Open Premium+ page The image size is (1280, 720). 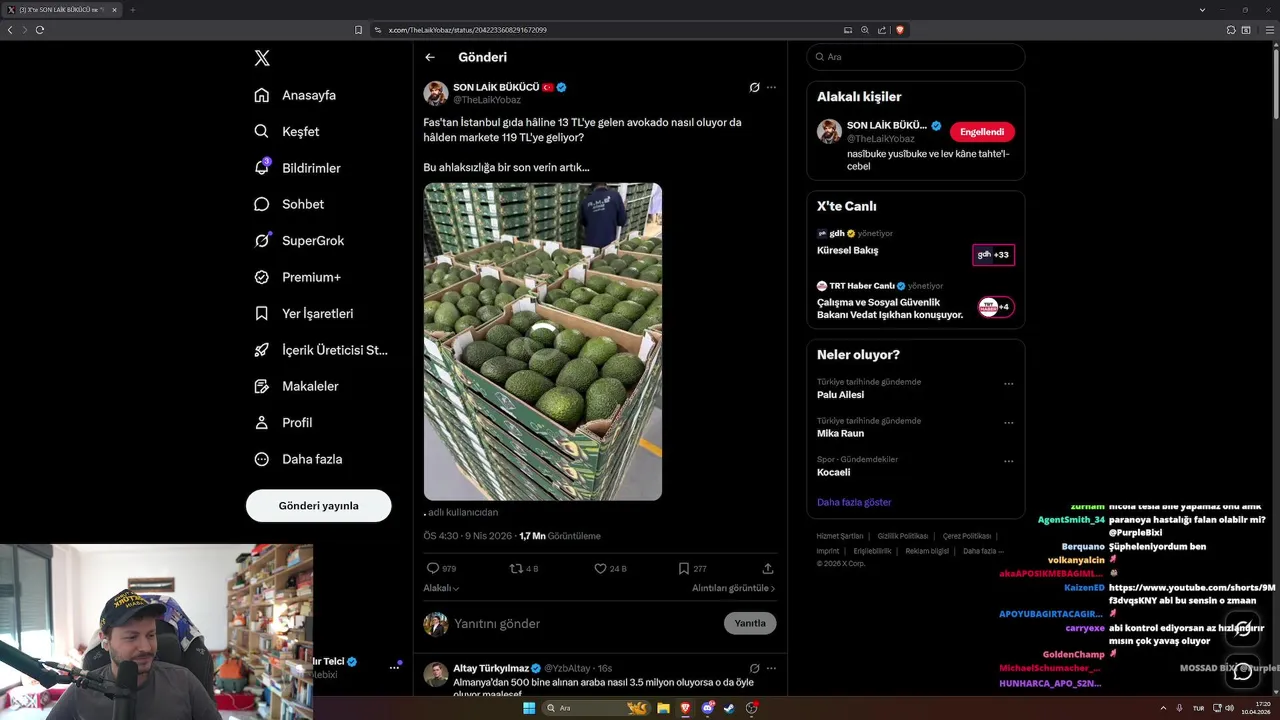(297, 277)
